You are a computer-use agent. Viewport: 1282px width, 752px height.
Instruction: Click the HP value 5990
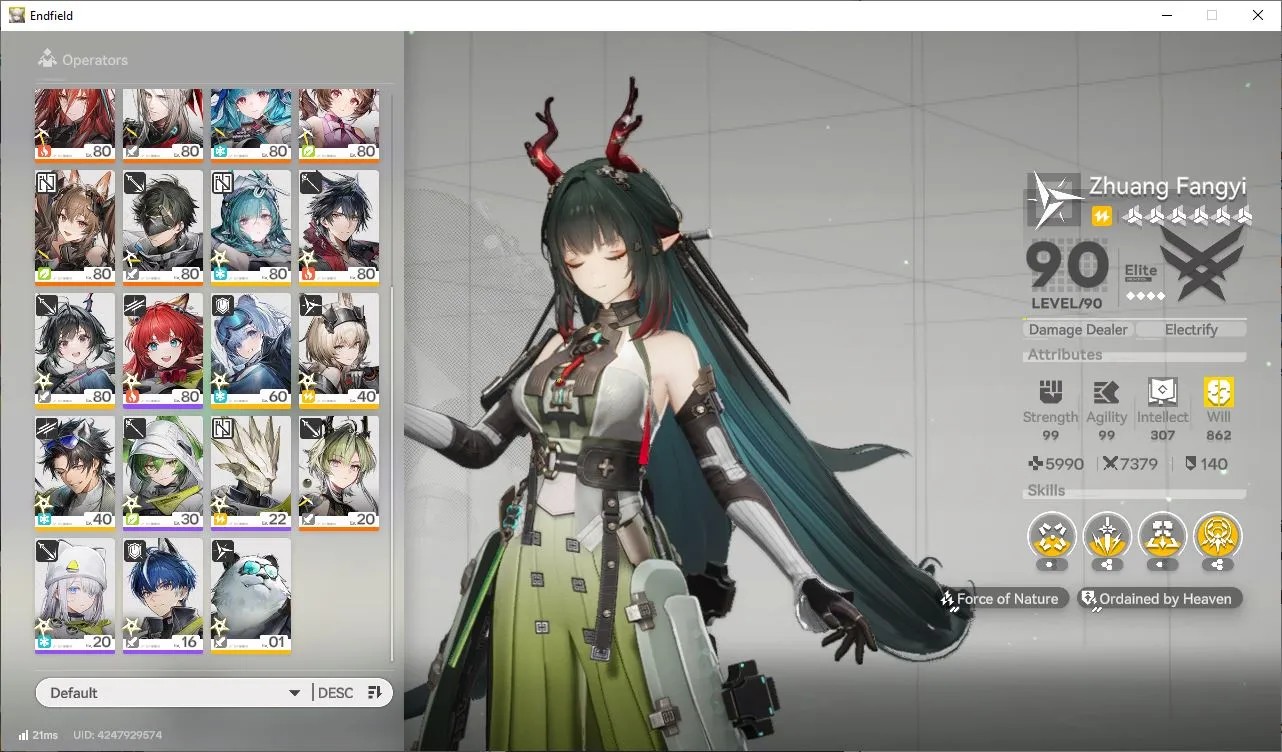(x=1064, y=464)
